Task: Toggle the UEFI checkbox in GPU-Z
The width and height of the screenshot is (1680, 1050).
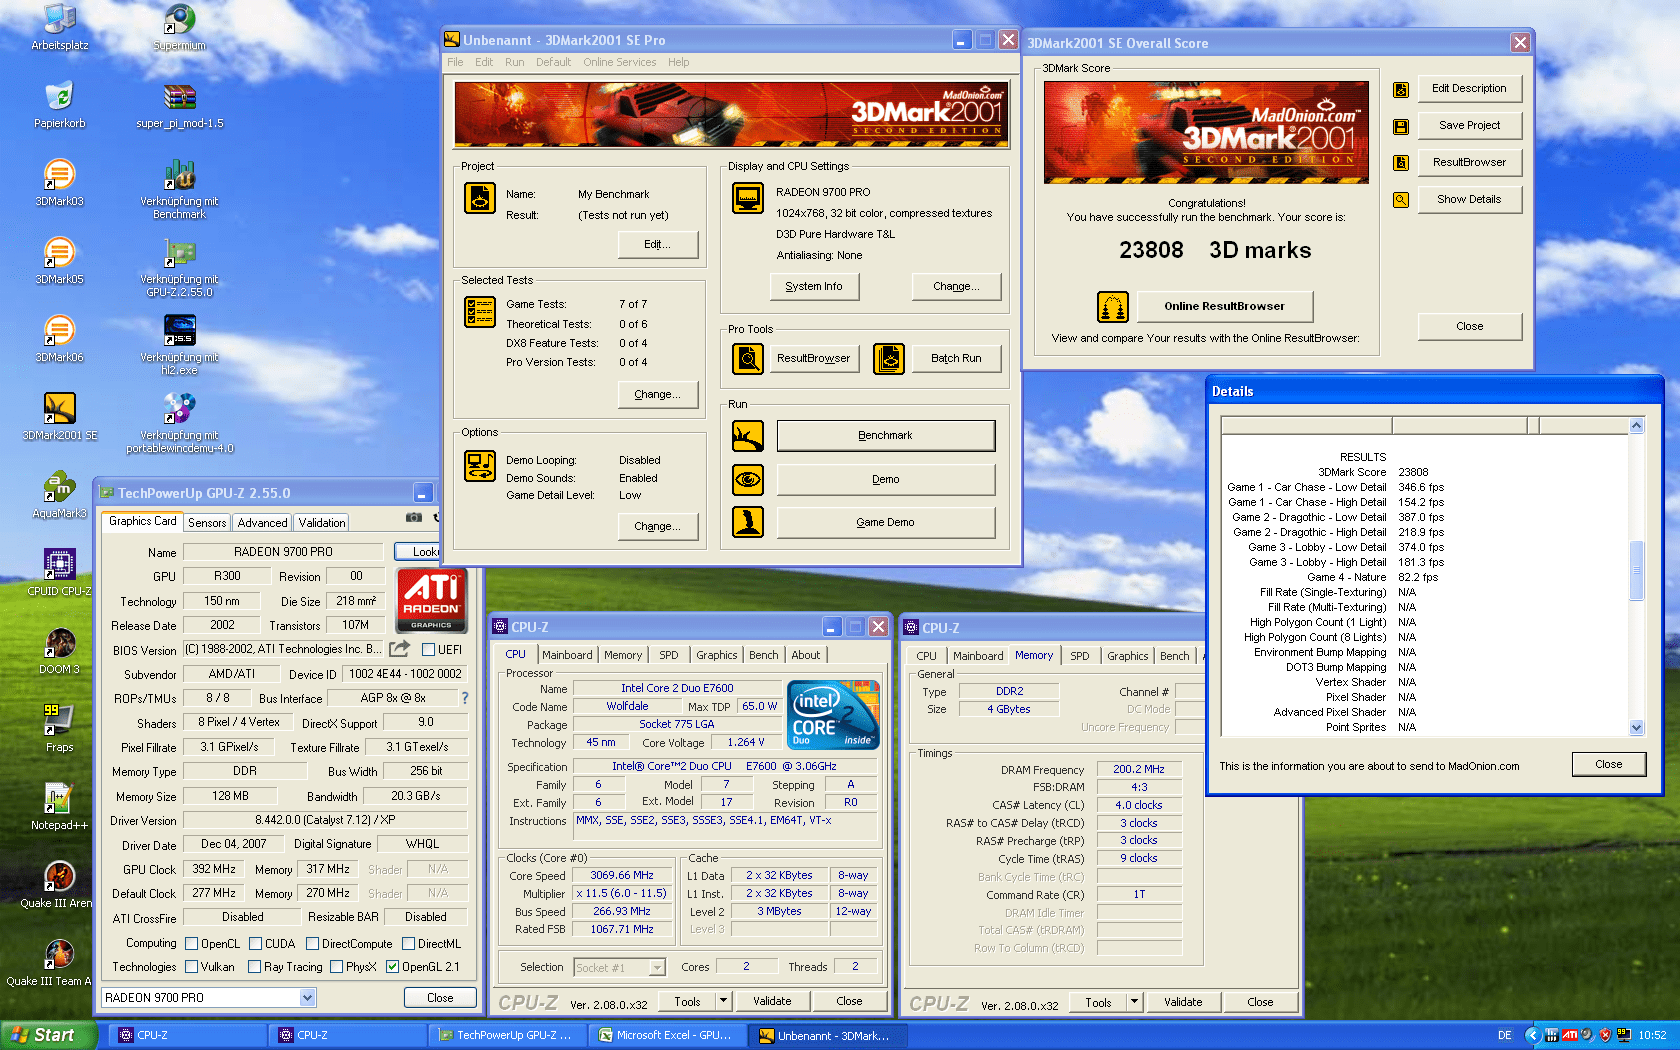Action: [428, 650]
